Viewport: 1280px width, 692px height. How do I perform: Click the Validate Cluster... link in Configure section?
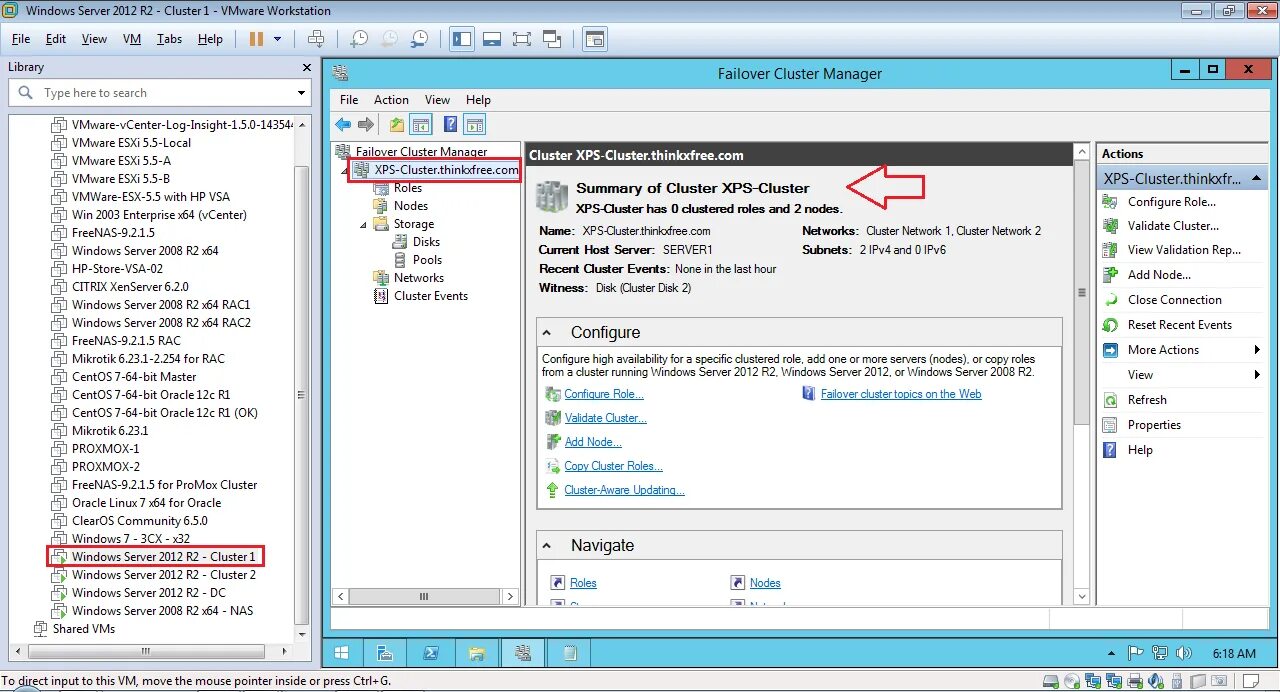(606, 418)
